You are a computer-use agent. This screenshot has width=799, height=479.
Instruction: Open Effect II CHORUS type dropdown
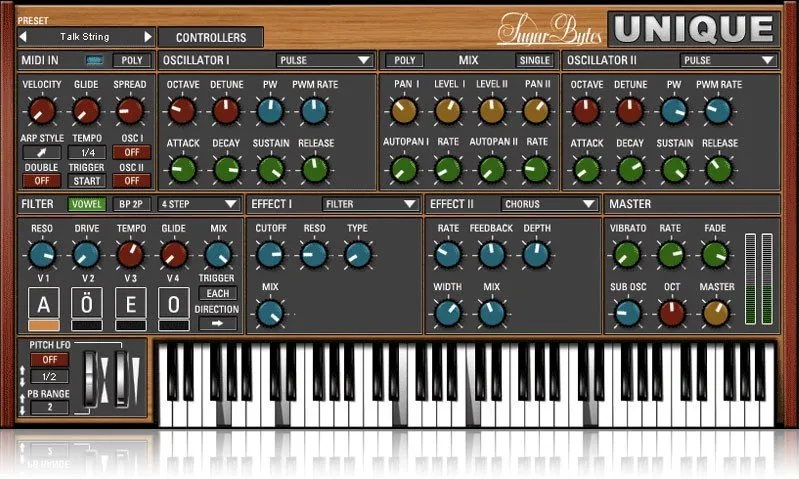click(x=549, y=204)
